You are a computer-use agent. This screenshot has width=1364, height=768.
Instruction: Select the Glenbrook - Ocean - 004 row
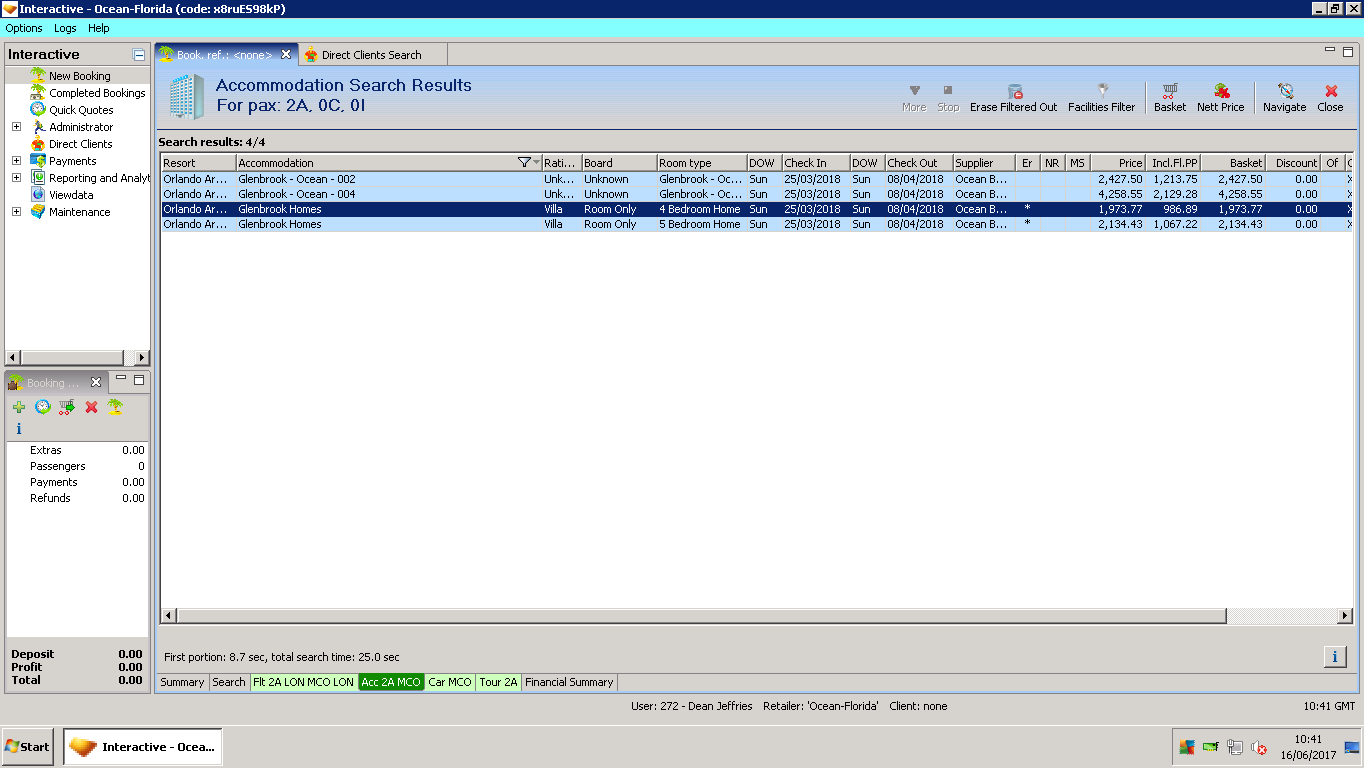pos(756,194)
